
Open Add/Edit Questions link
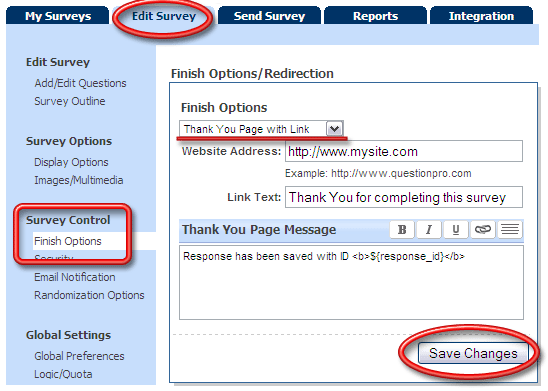click(x=80, y=83)
